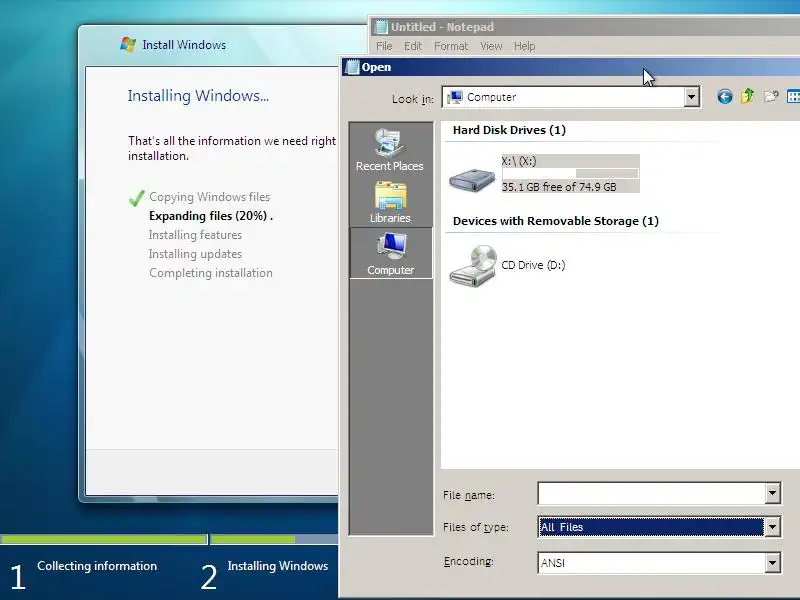Viewport: 800px width, 600px height.
Task: Go back to last folder visited
Action: [724, 96]
